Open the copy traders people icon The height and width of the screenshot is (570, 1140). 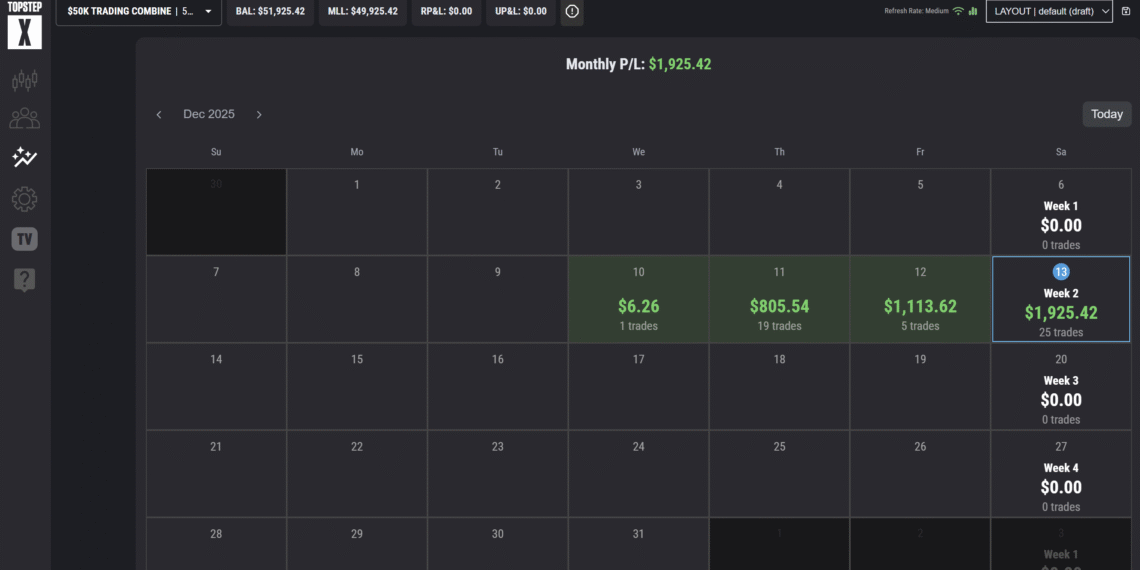[x=25, y=118]
